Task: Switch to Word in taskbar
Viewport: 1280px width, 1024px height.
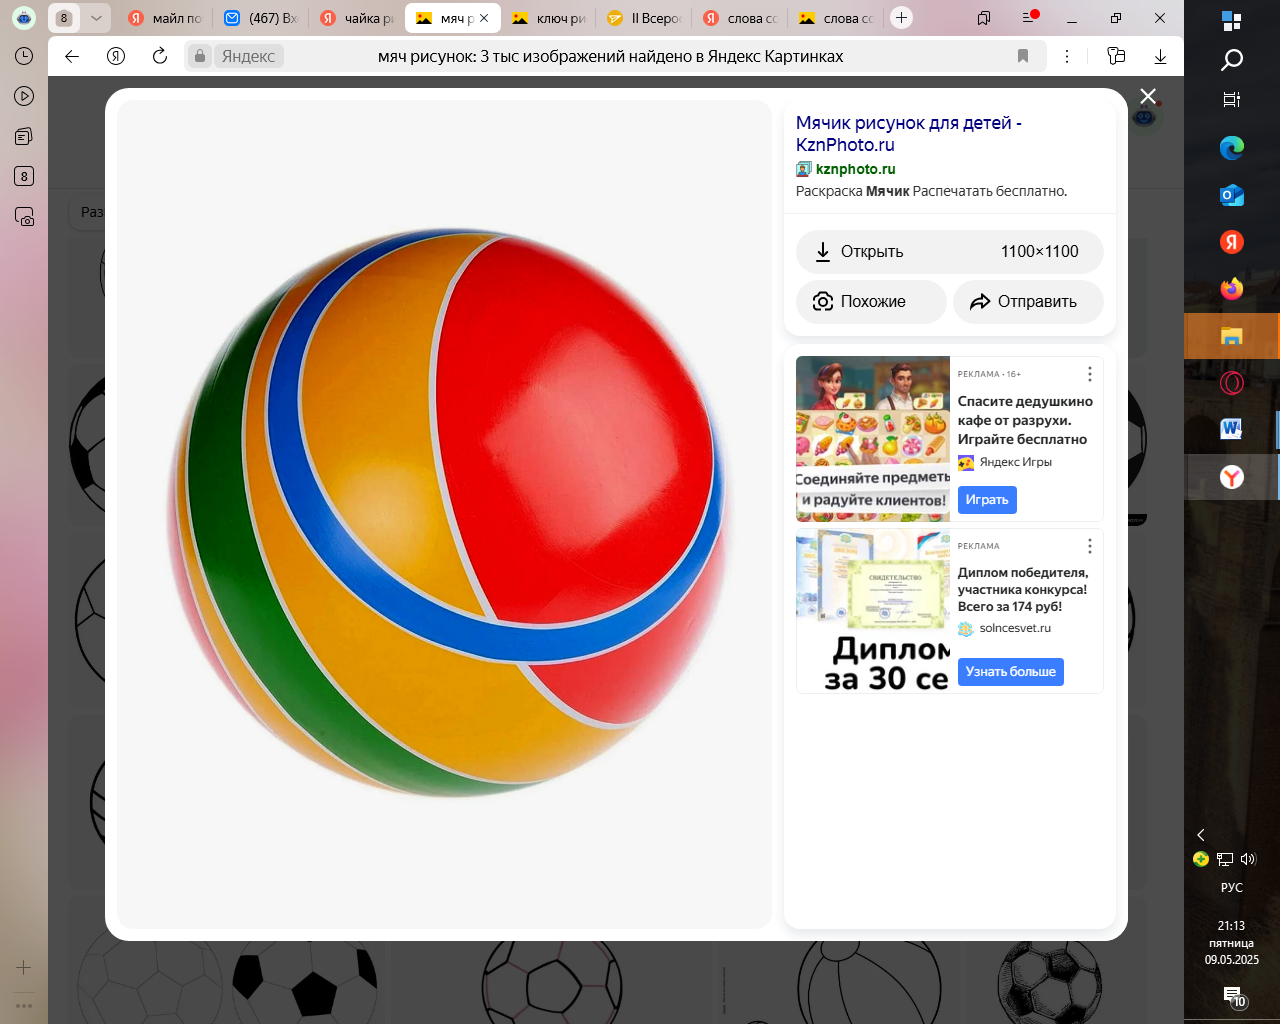Action: pos(1232,430)
